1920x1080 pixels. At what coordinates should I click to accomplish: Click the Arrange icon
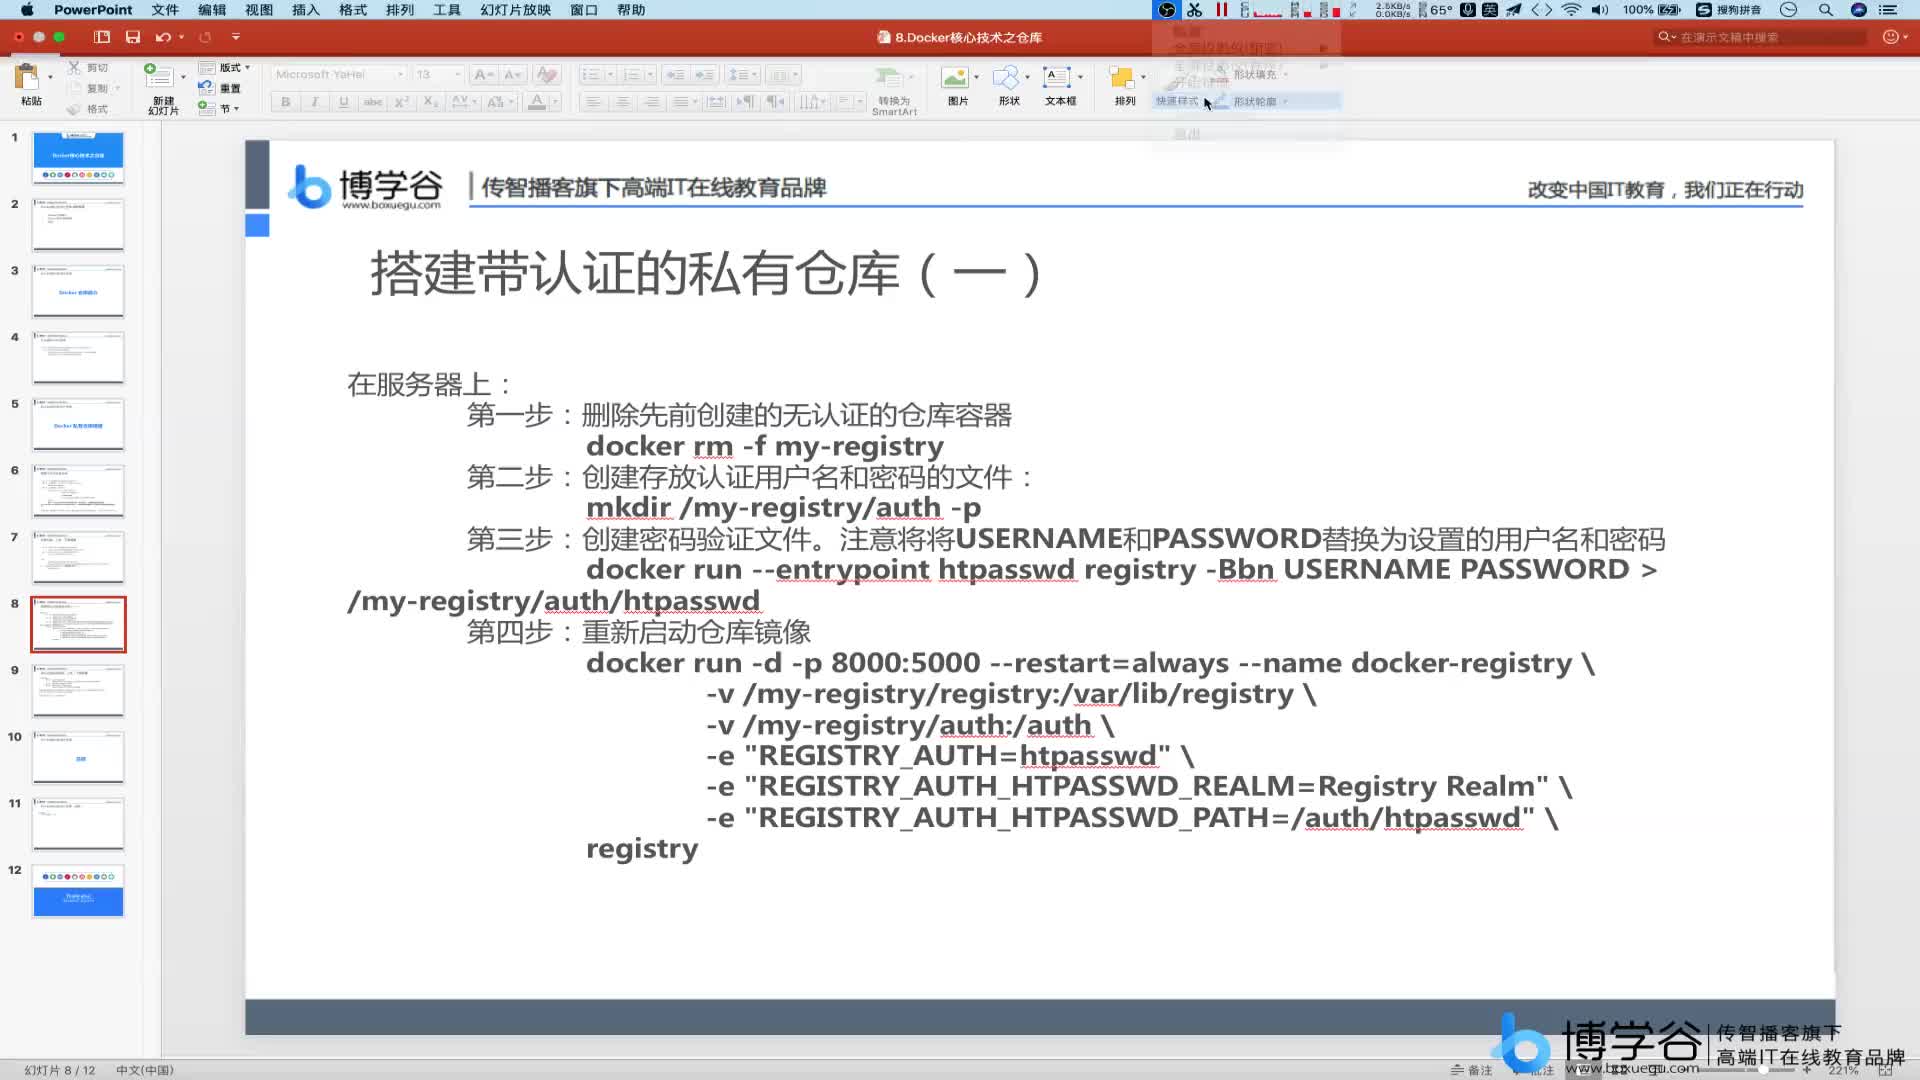click(x=1122, y=78)
